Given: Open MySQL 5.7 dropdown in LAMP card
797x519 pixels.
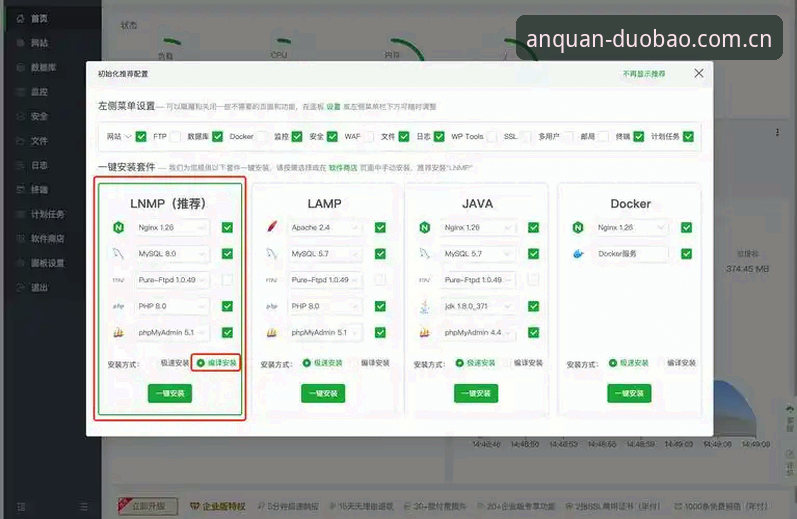Looking at the screenshot, I should click(x=325, y=254).
